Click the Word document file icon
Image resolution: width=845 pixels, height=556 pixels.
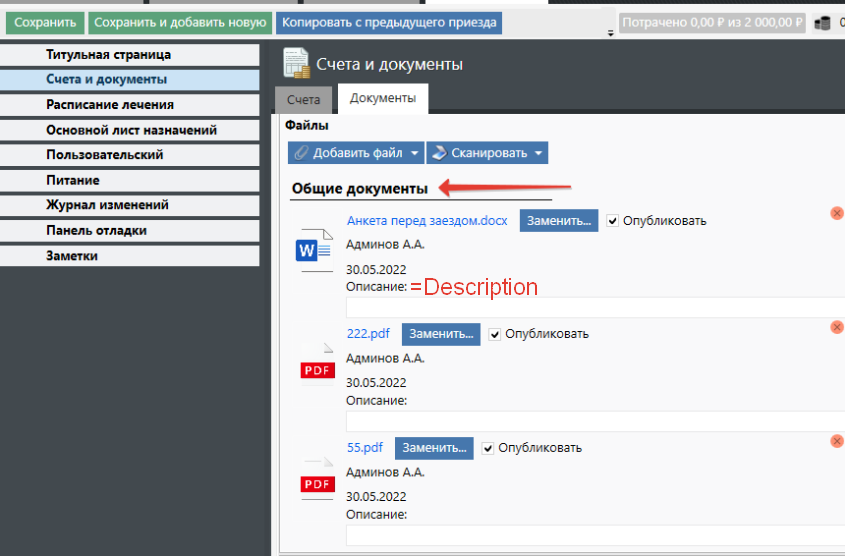click(x=316, y=248)
